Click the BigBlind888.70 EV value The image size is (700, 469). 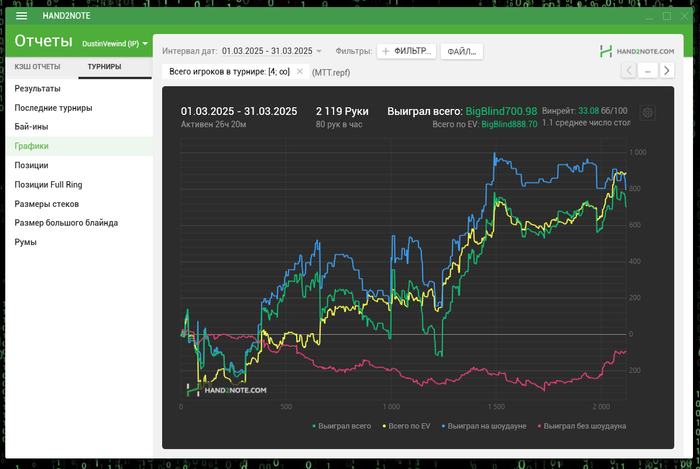(x=509, y=124)
